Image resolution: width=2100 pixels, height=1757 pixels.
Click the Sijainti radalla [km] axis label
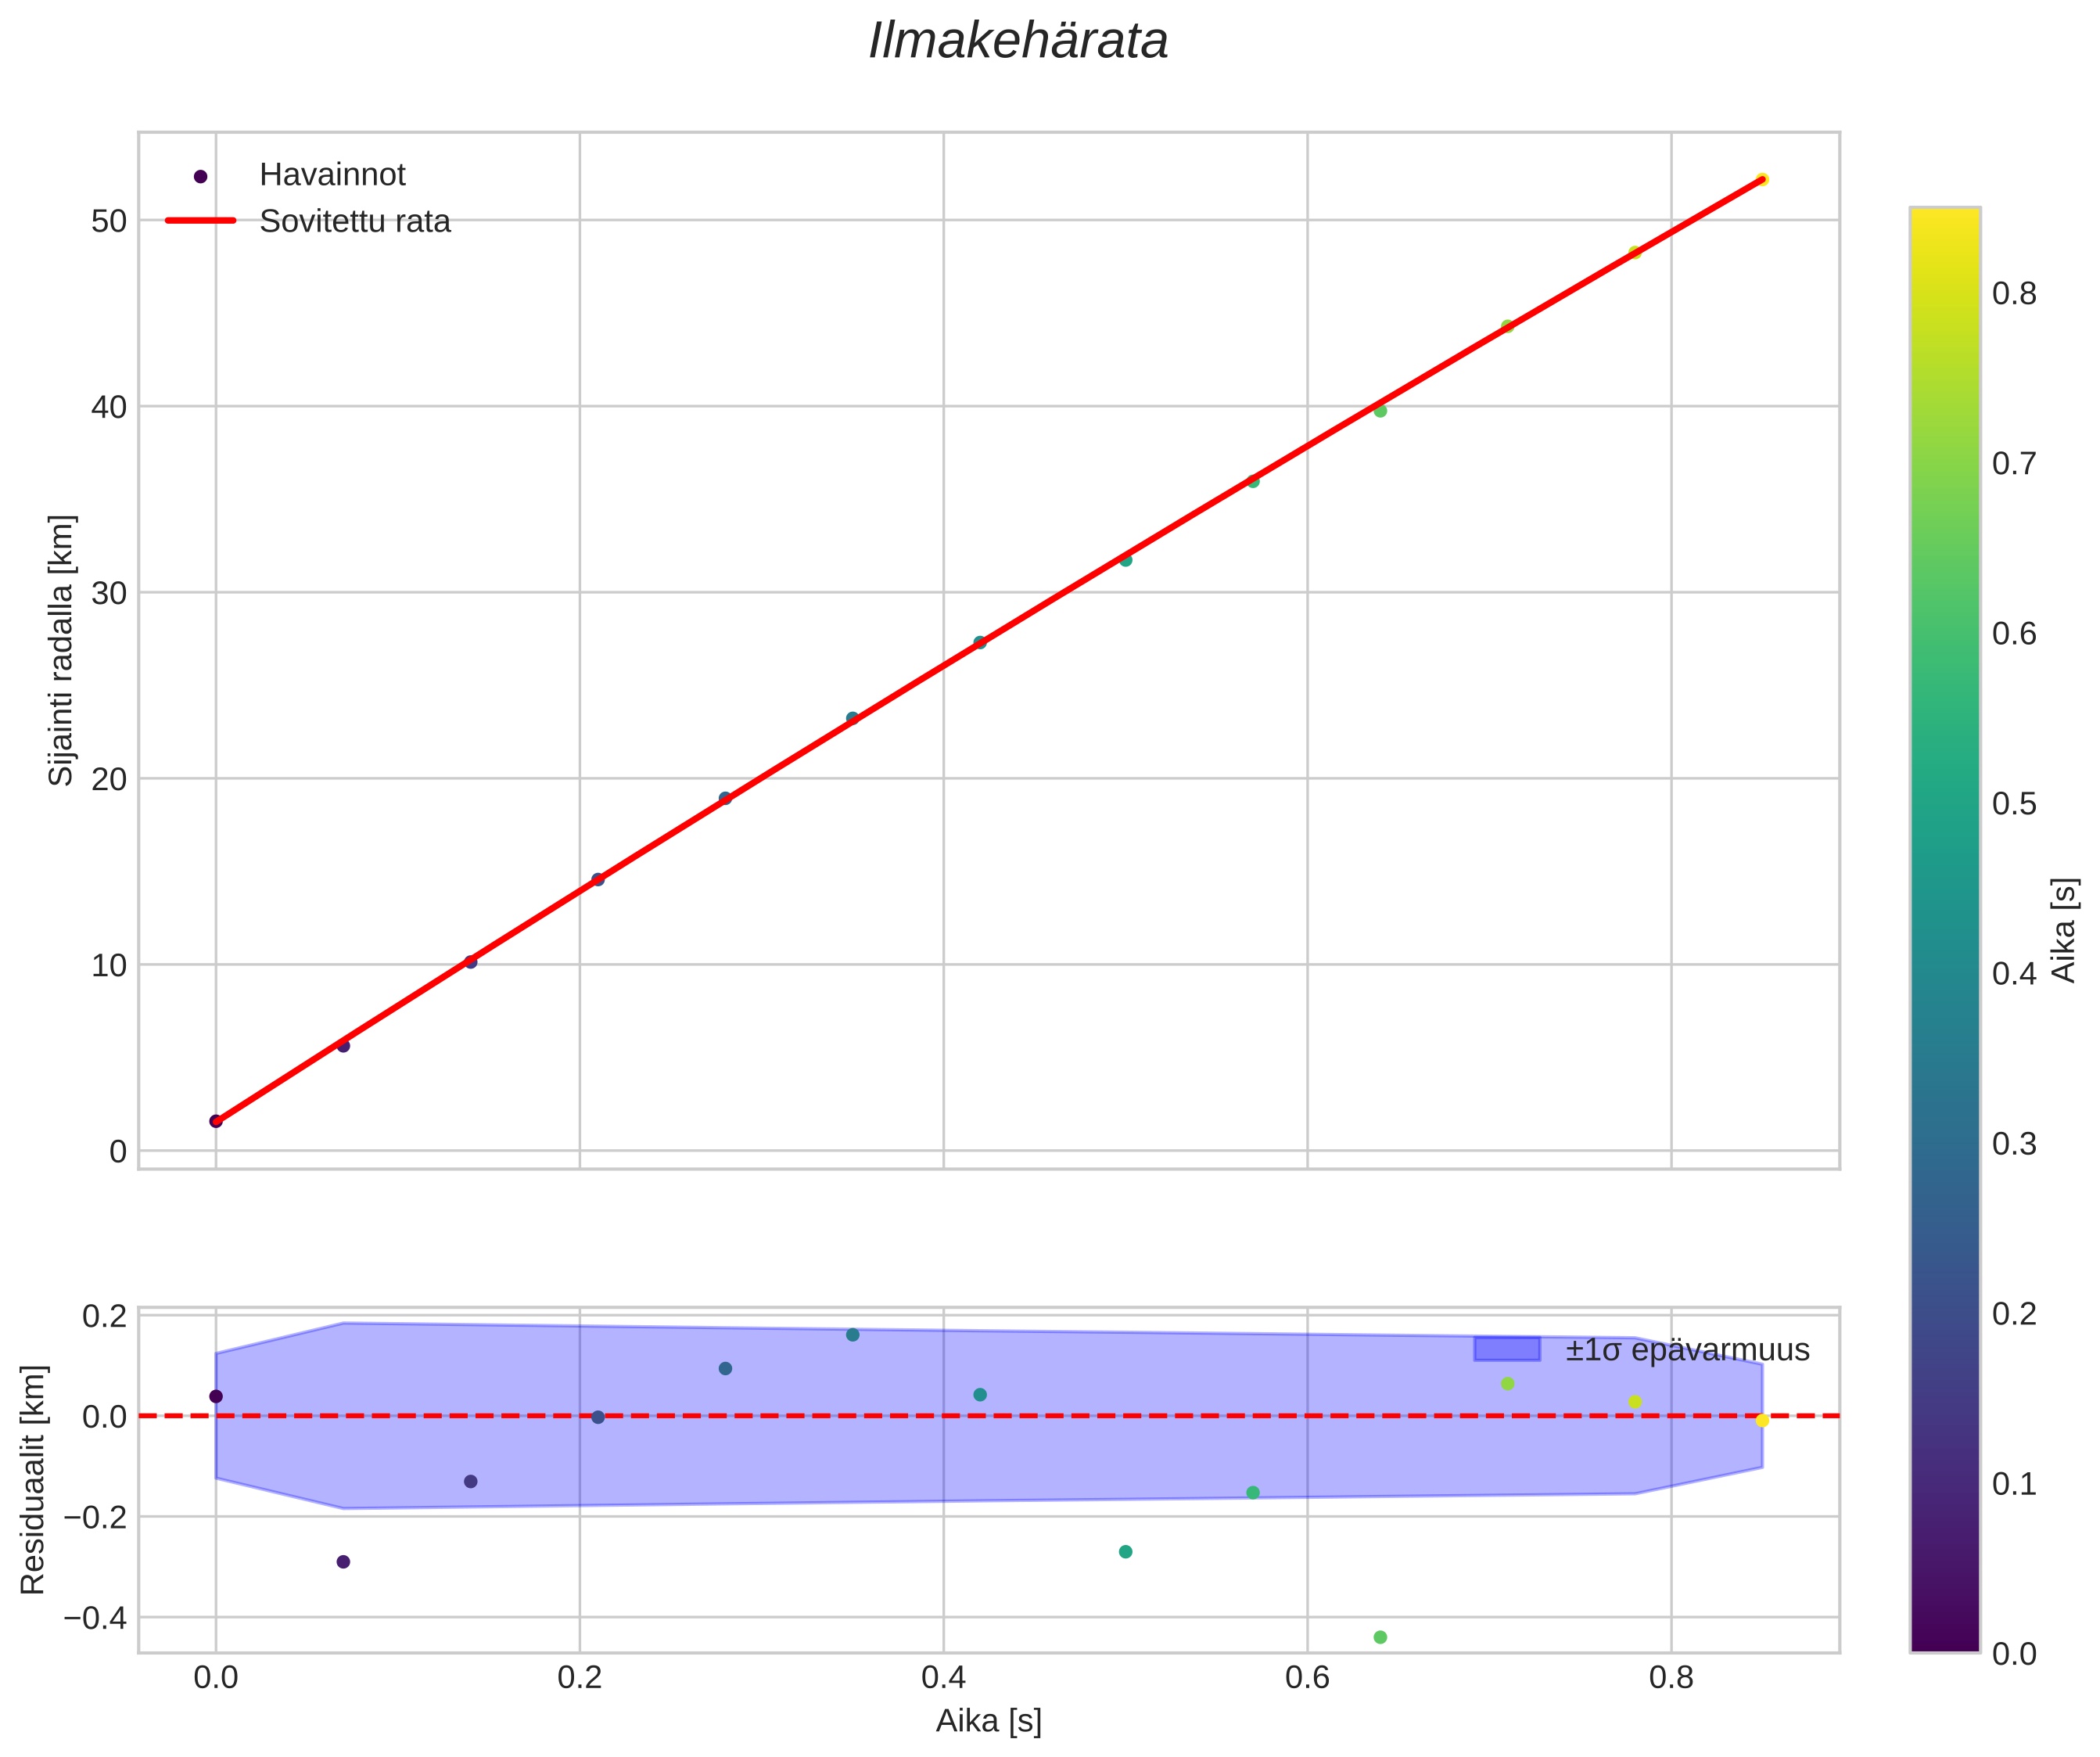62,650
